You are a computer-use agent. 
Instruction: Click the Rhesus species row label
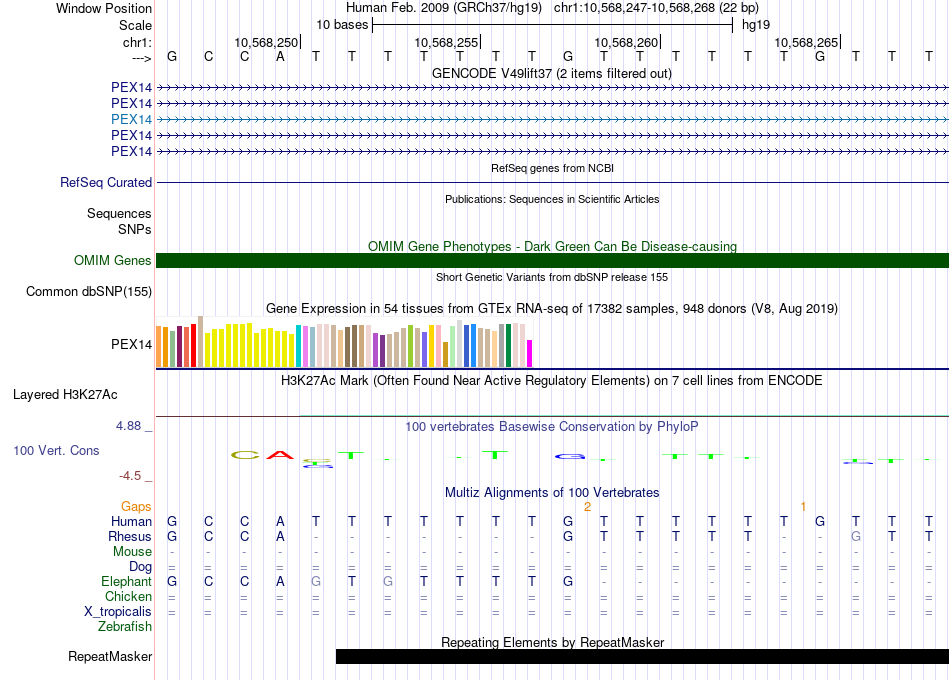pyautogui.click(x=129, y=537)
